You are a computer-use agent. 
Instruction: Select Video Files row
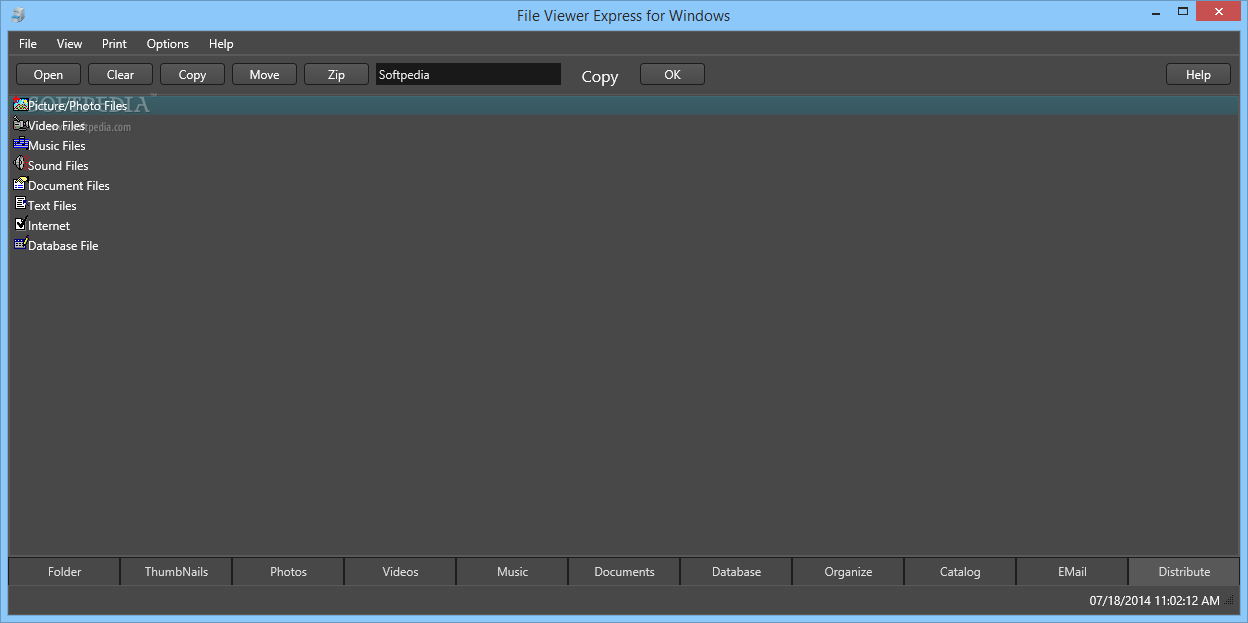coord(623,125)
